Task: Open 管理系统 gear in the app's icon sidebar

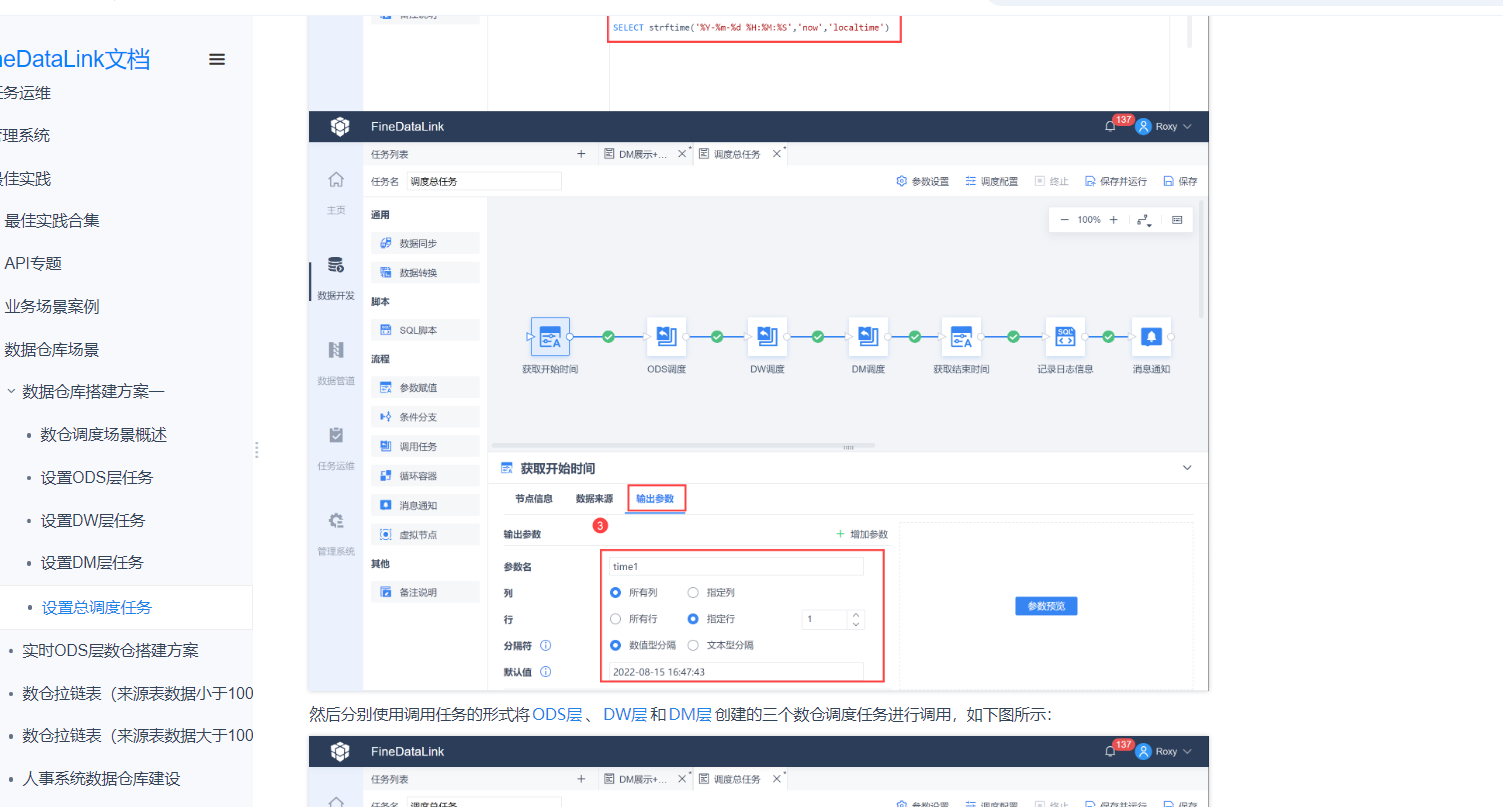Action: (x=336, y=520)
